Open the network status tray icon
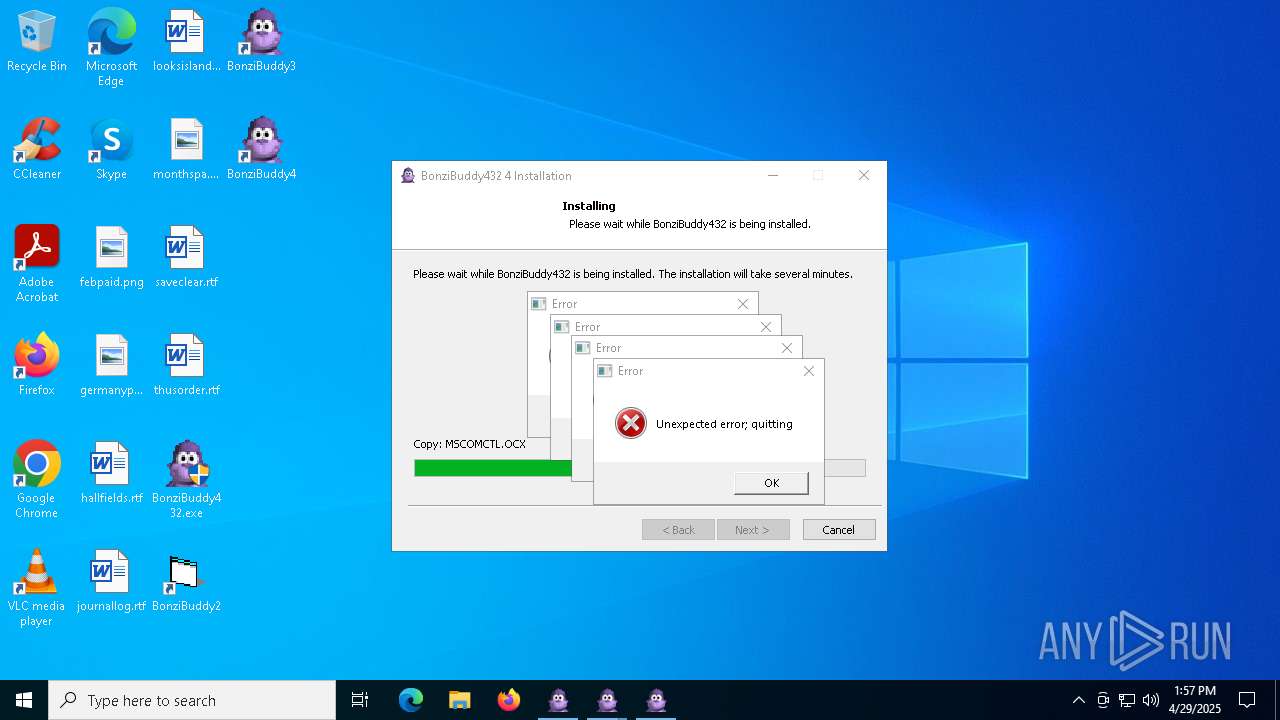Screen dimensions: 1280x720 click(1127, 700)
